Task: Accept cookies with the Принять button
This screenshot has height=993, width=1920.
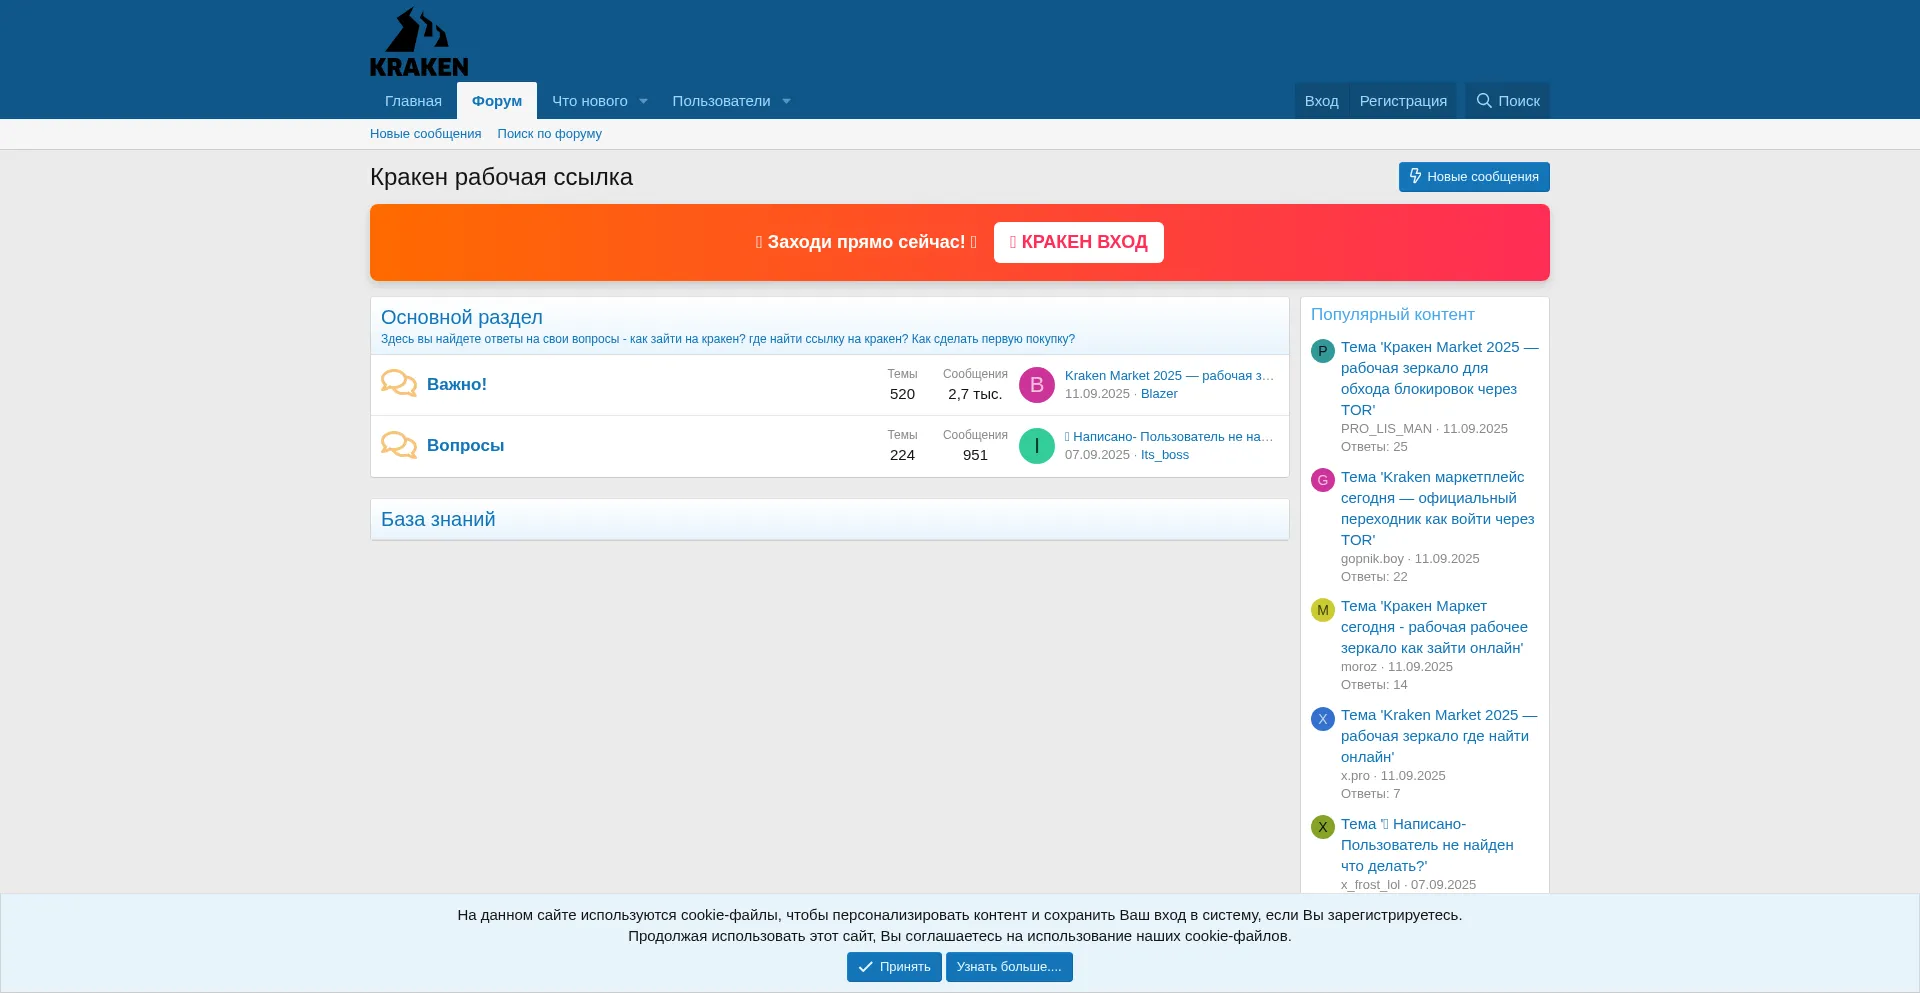Action: (894, 967)
